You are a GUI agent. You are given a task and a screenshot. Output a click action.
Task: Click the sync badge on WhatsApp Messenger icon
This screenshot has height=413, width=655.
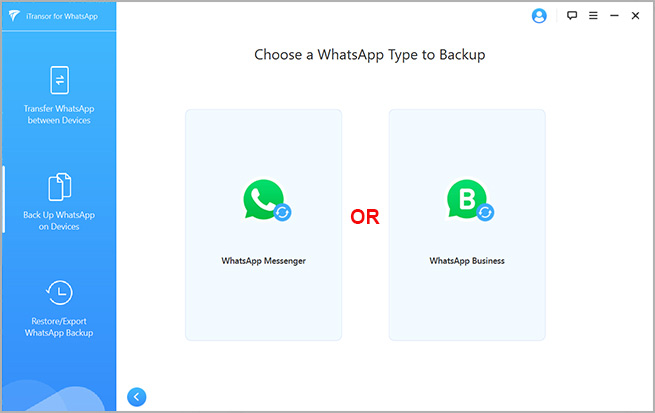click(x=282, y=213)
